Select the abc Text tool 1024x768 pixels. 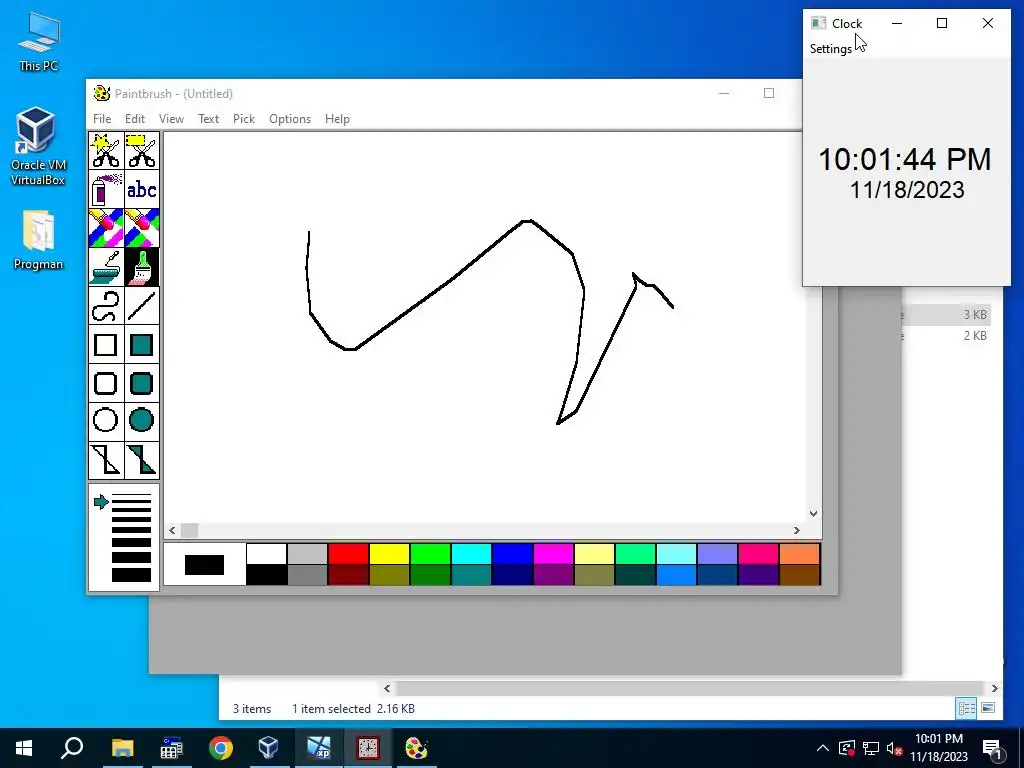[x=142, y=189]
